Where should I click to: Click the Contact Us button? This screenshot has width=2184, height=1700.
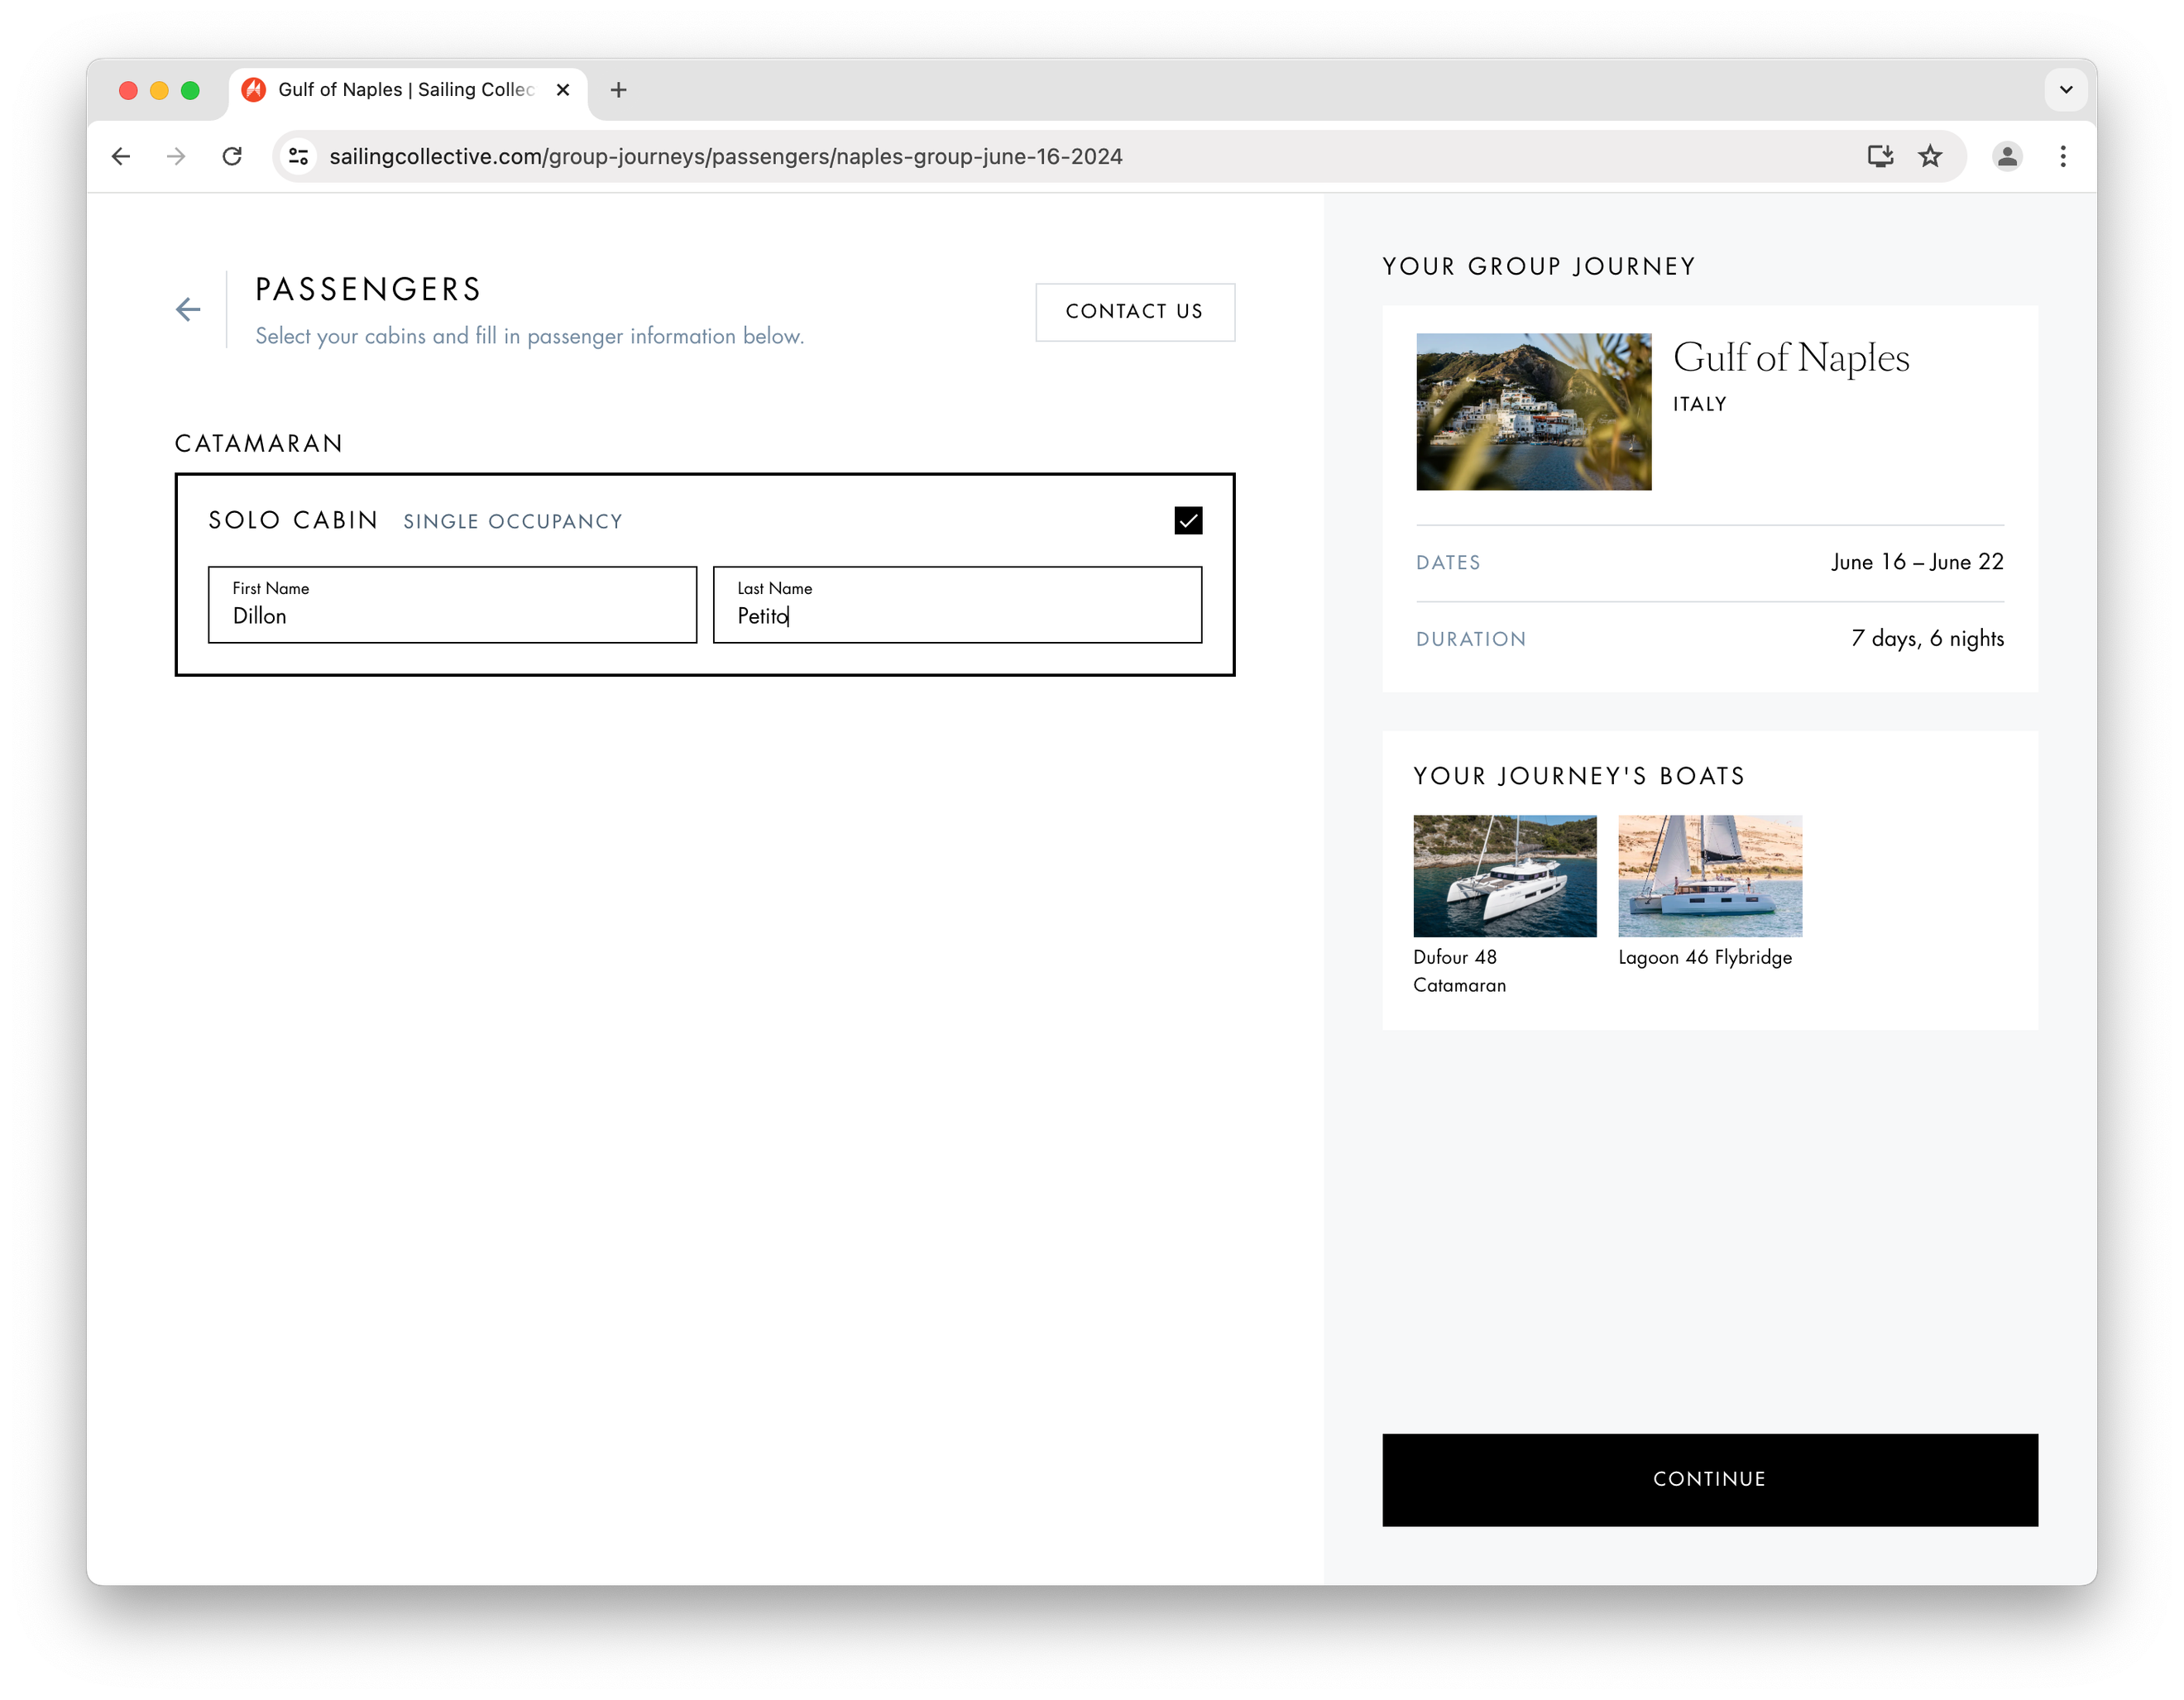coord(1134,312)
